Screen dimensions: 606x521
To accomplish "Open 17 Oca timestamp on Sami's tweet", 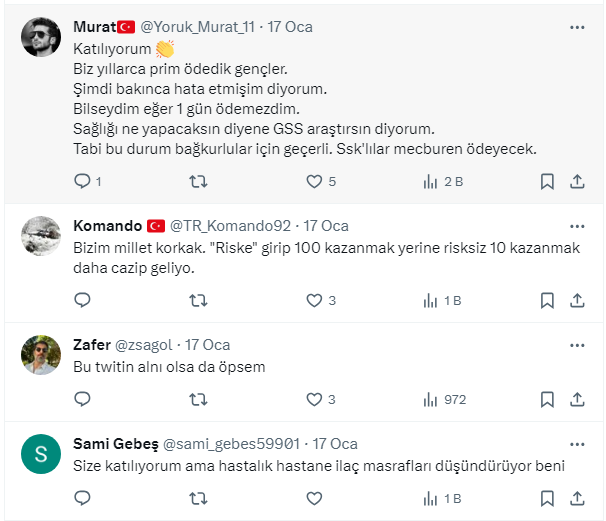I will pos(335,444).
